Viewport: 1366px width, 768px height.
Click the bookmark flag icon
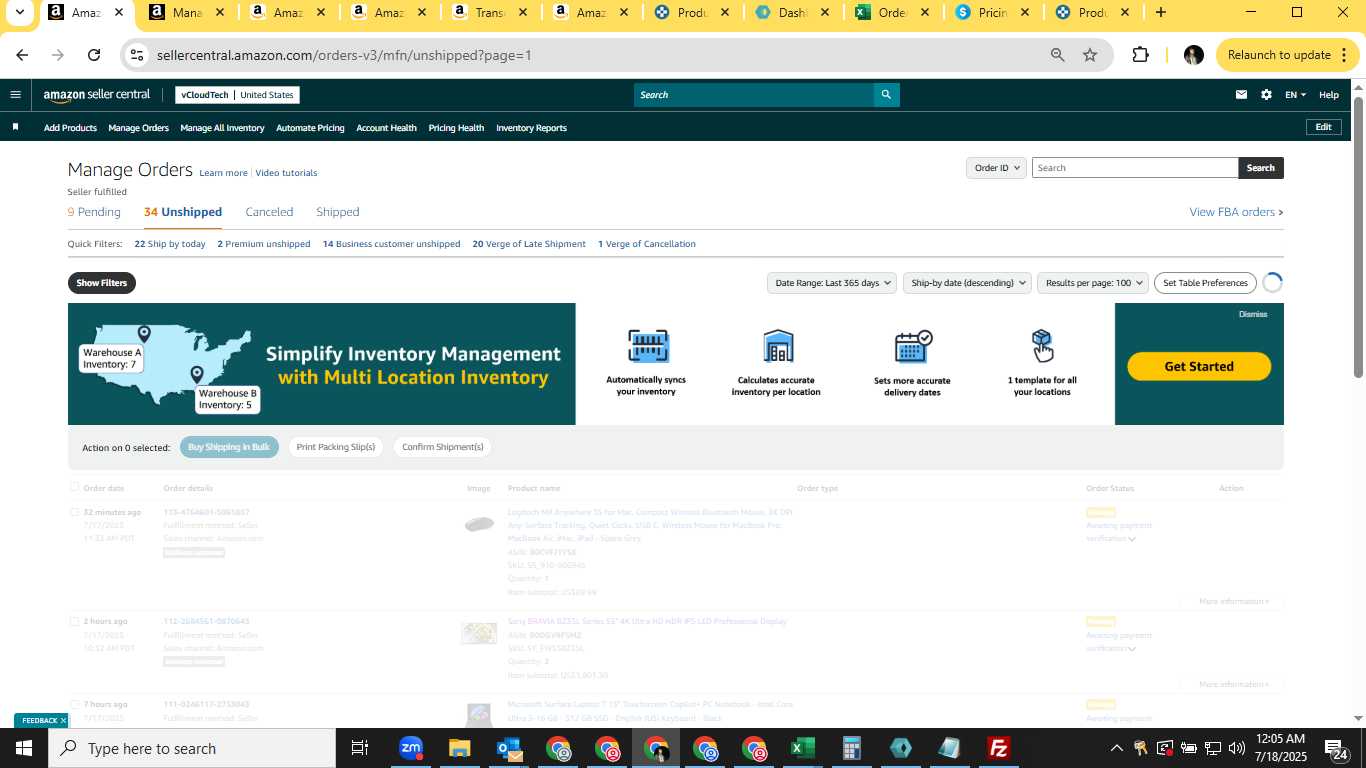click(15, 127)
